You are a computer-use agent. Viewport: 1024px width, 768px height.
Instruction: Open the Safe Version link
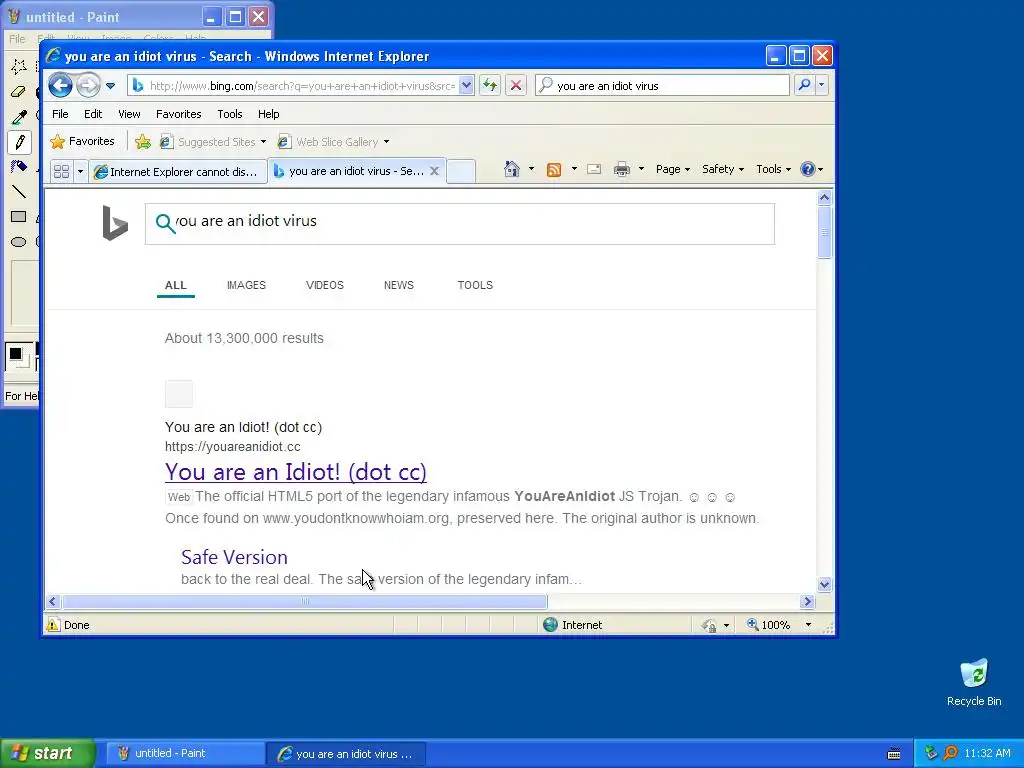234,557
